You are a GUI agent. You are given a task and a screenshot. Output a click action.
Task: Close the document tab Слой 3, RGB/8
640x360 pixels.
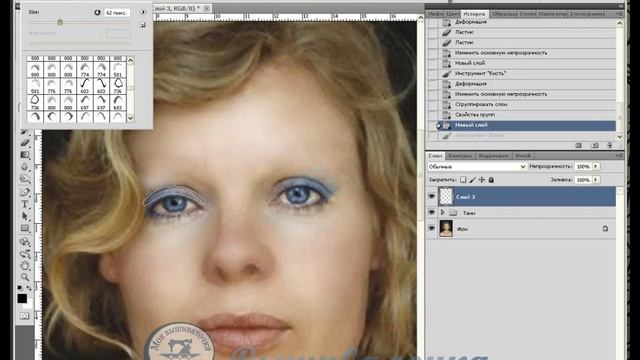pos(207,8)
